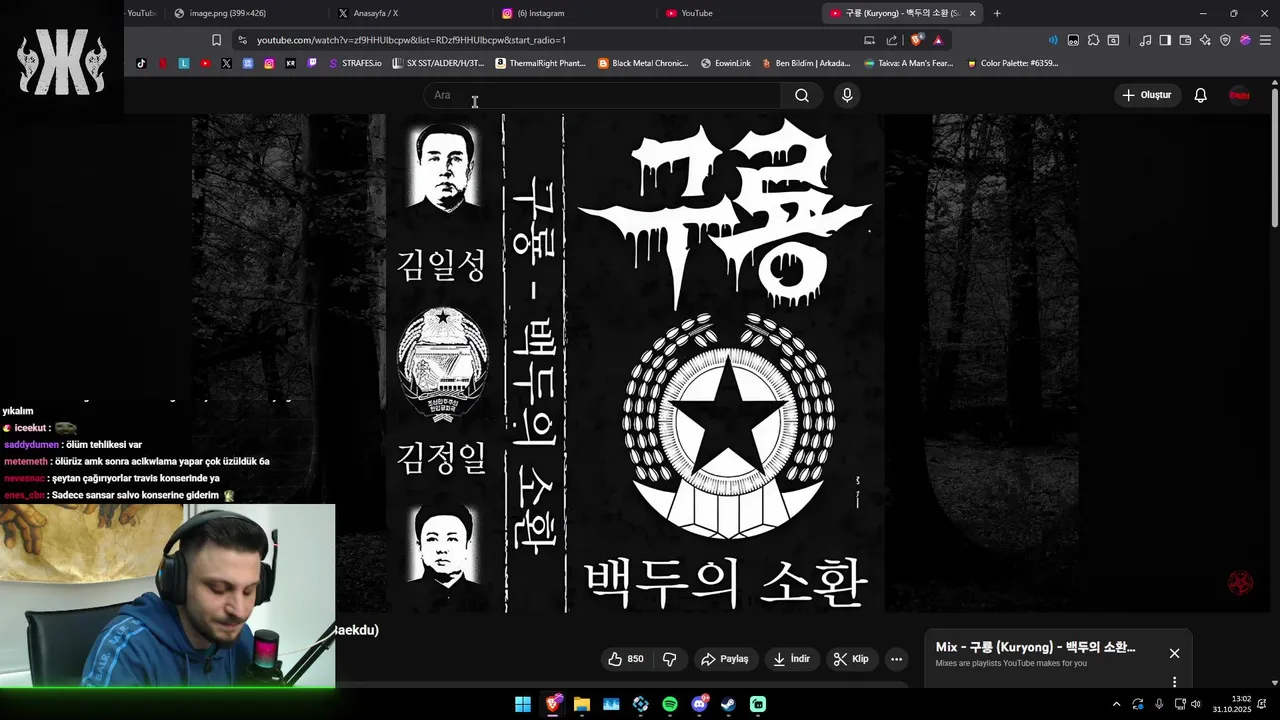Open the ThermalRight Phant... bookmark

tap(541, 63)
